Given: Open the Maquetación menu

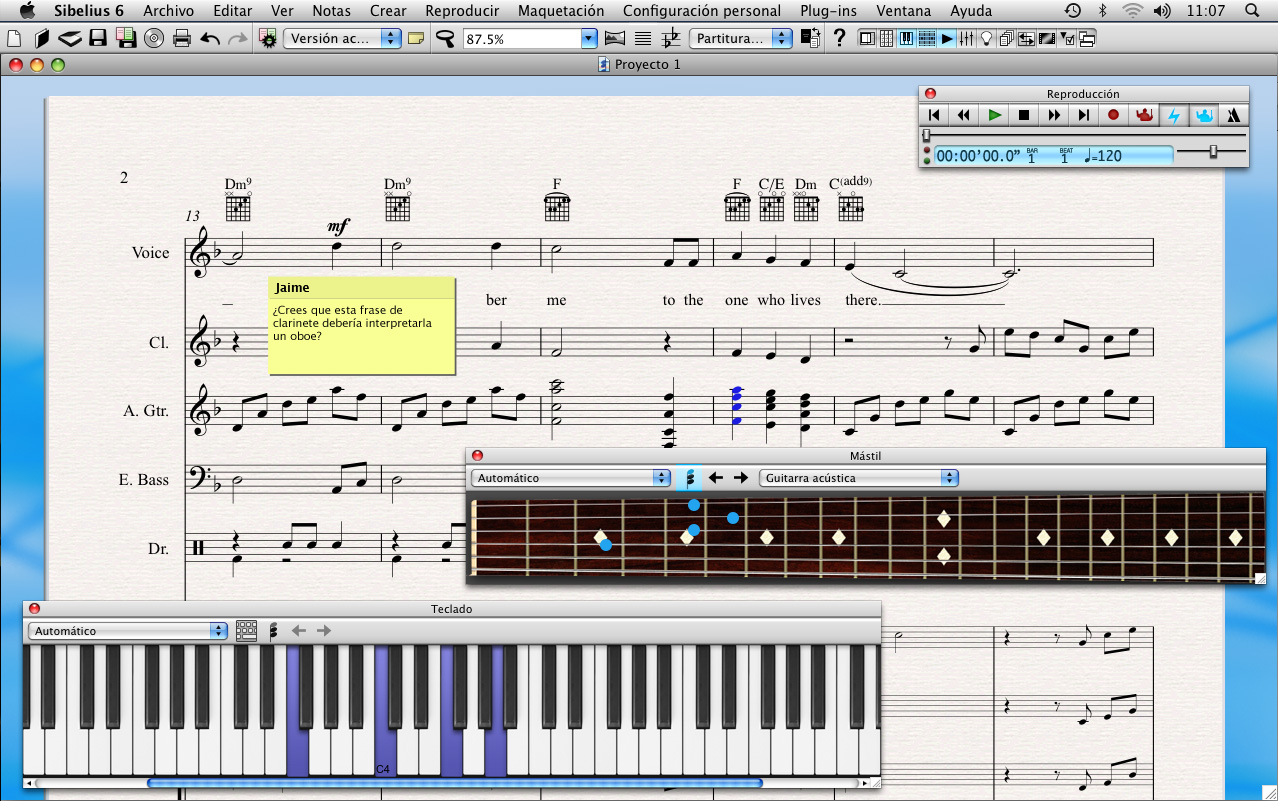Looking at the screenshot, I should 561,11.
